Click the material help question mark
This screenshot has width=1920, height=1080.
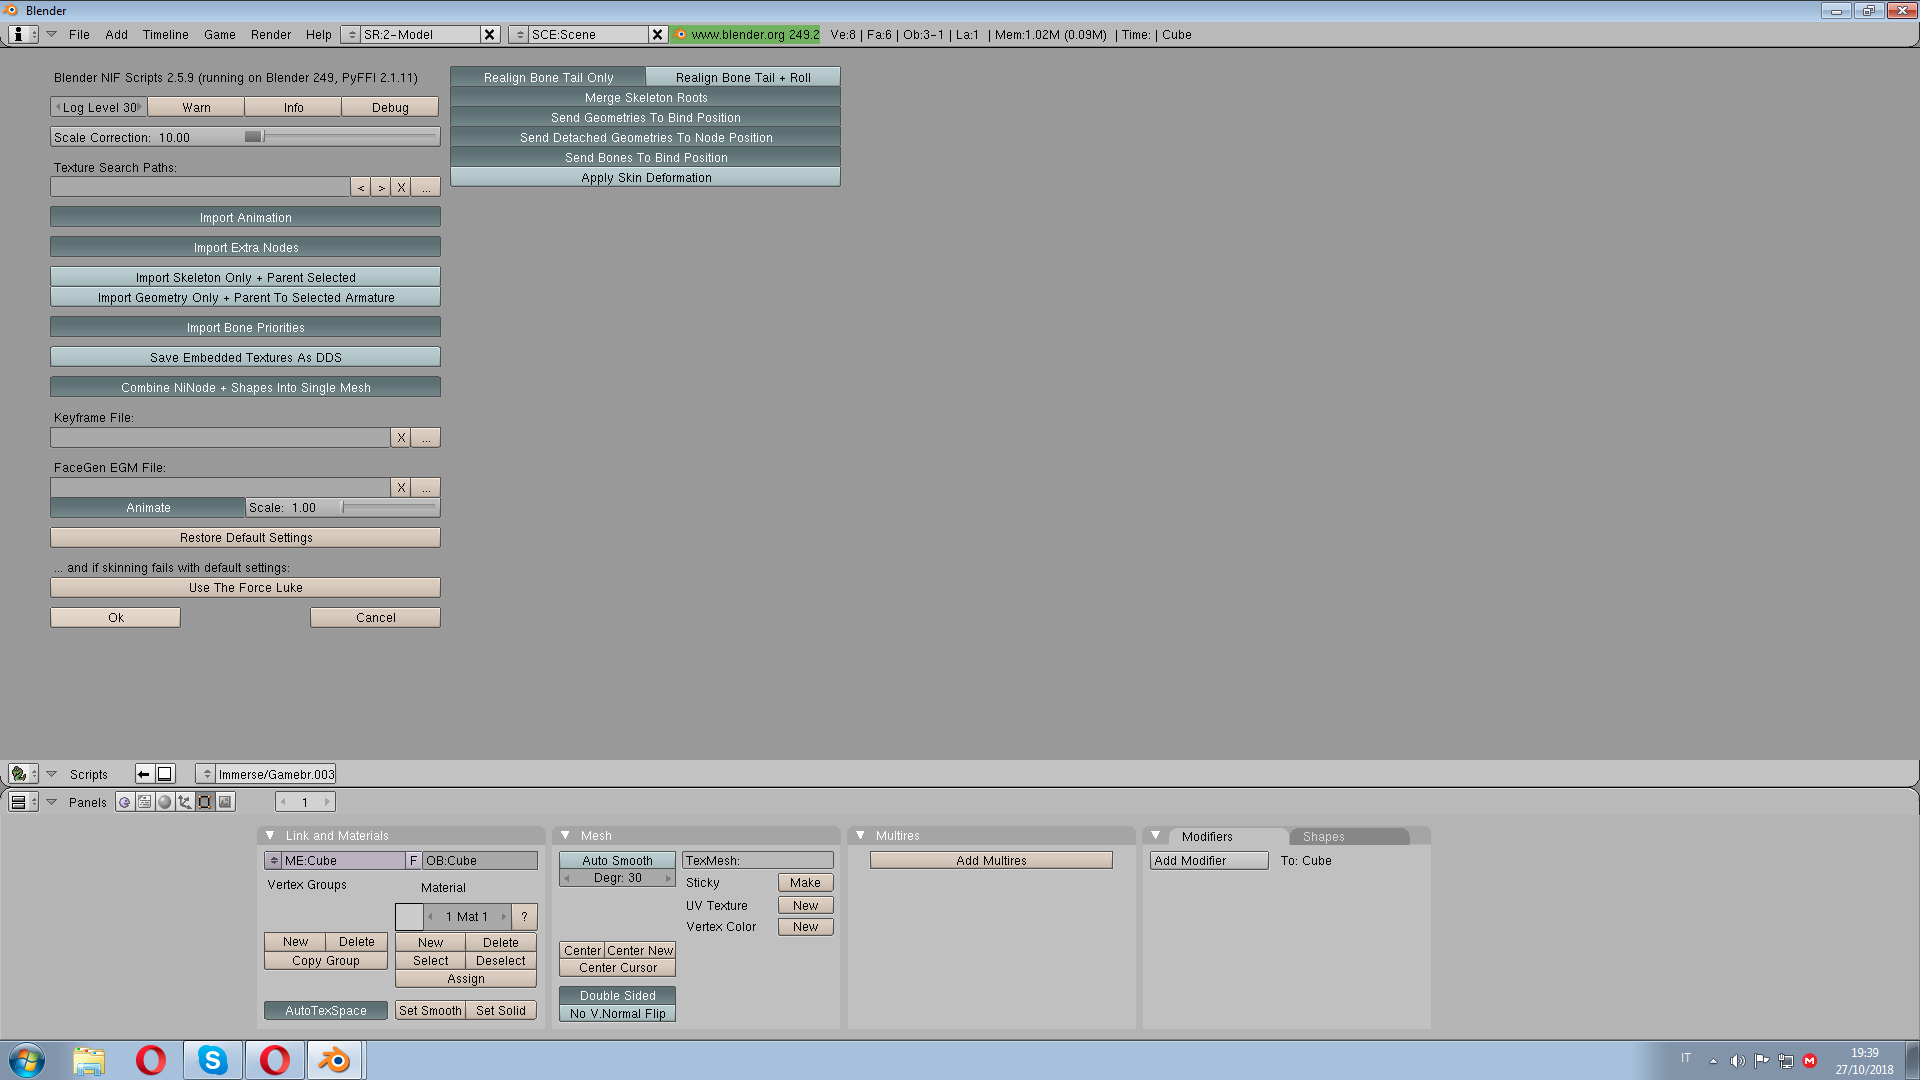[524, 917]
